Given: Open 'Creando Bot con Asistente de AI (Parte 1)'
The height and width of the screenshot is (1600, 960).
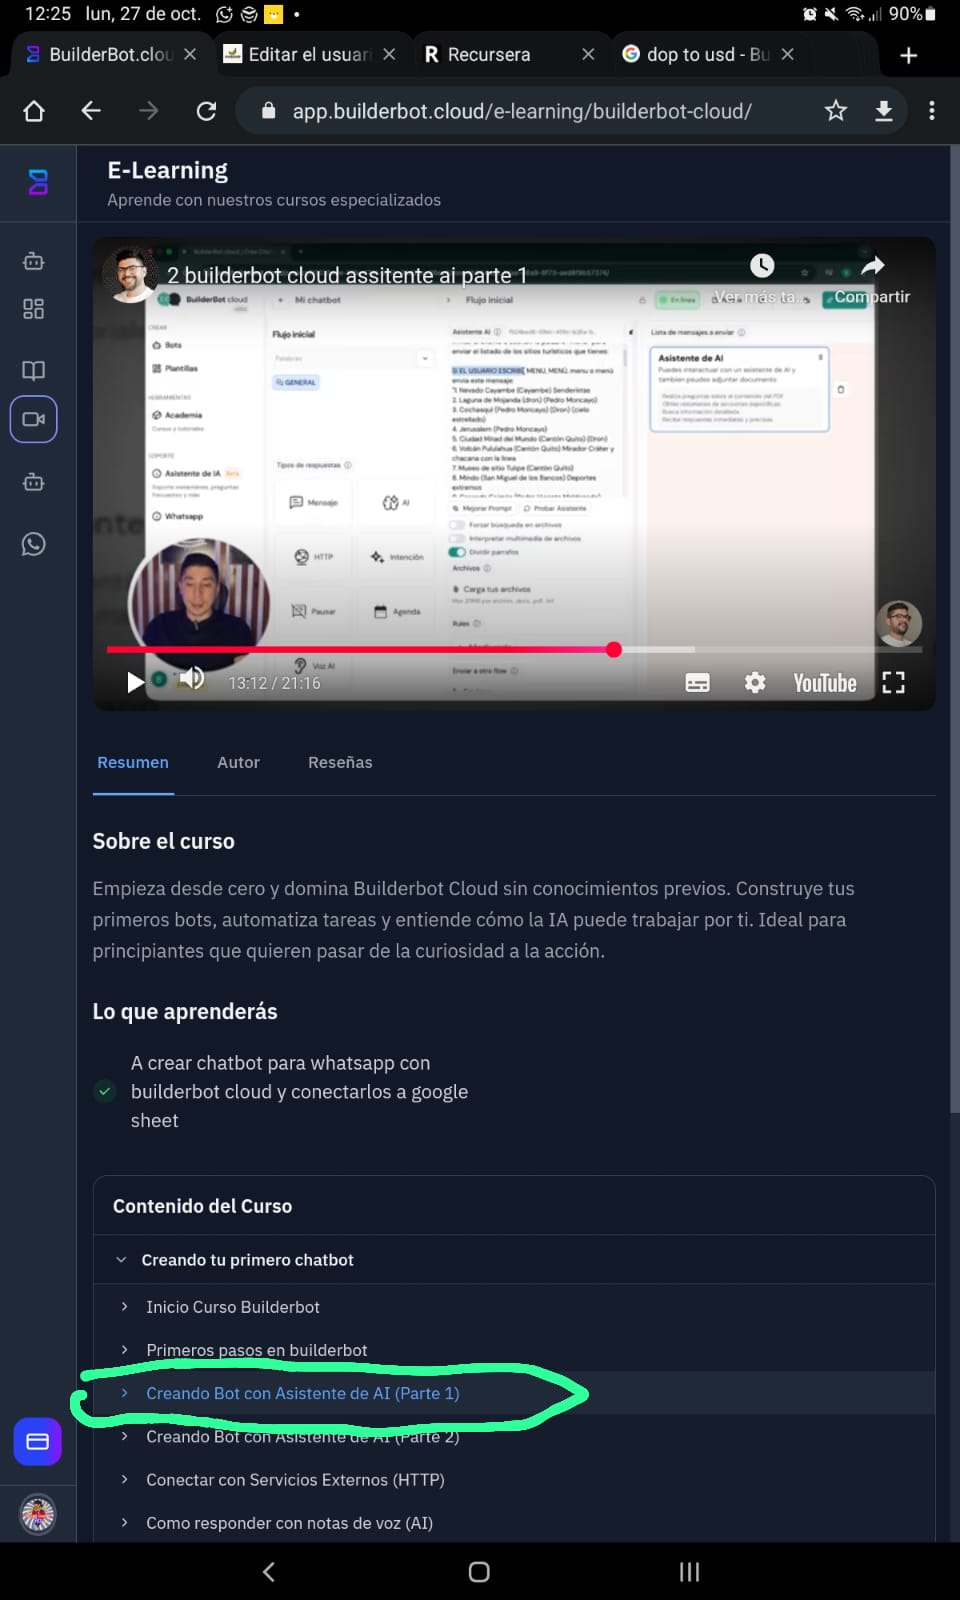Looking at the screenshot, I should point(302,1393).
